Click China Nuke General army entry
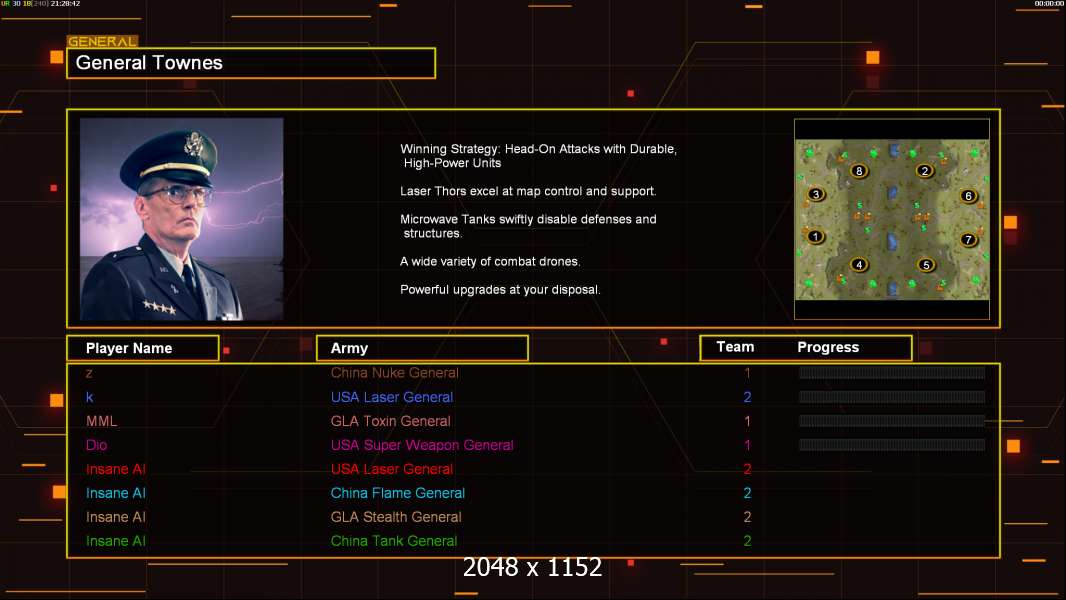Image resolution: width=1066 pixels, height=600 pixels. click(x=394, y=373)
